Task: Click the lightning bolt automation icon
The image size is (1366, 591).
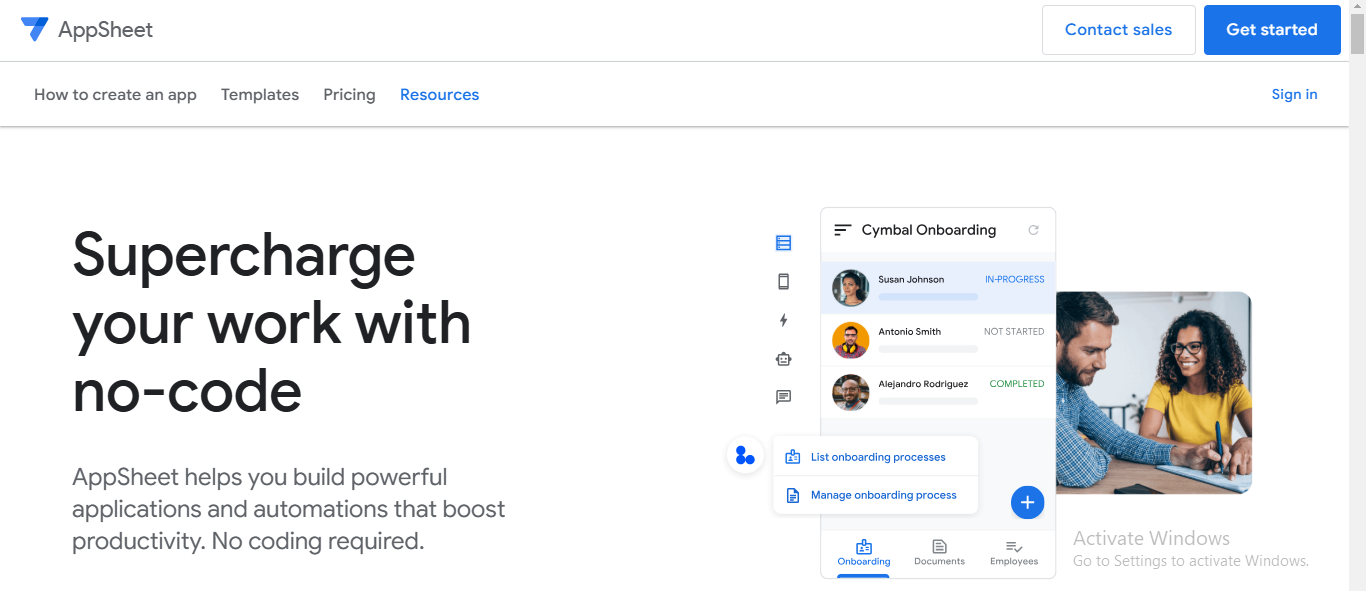Action: pyautogui.click(x=783, y=320)
